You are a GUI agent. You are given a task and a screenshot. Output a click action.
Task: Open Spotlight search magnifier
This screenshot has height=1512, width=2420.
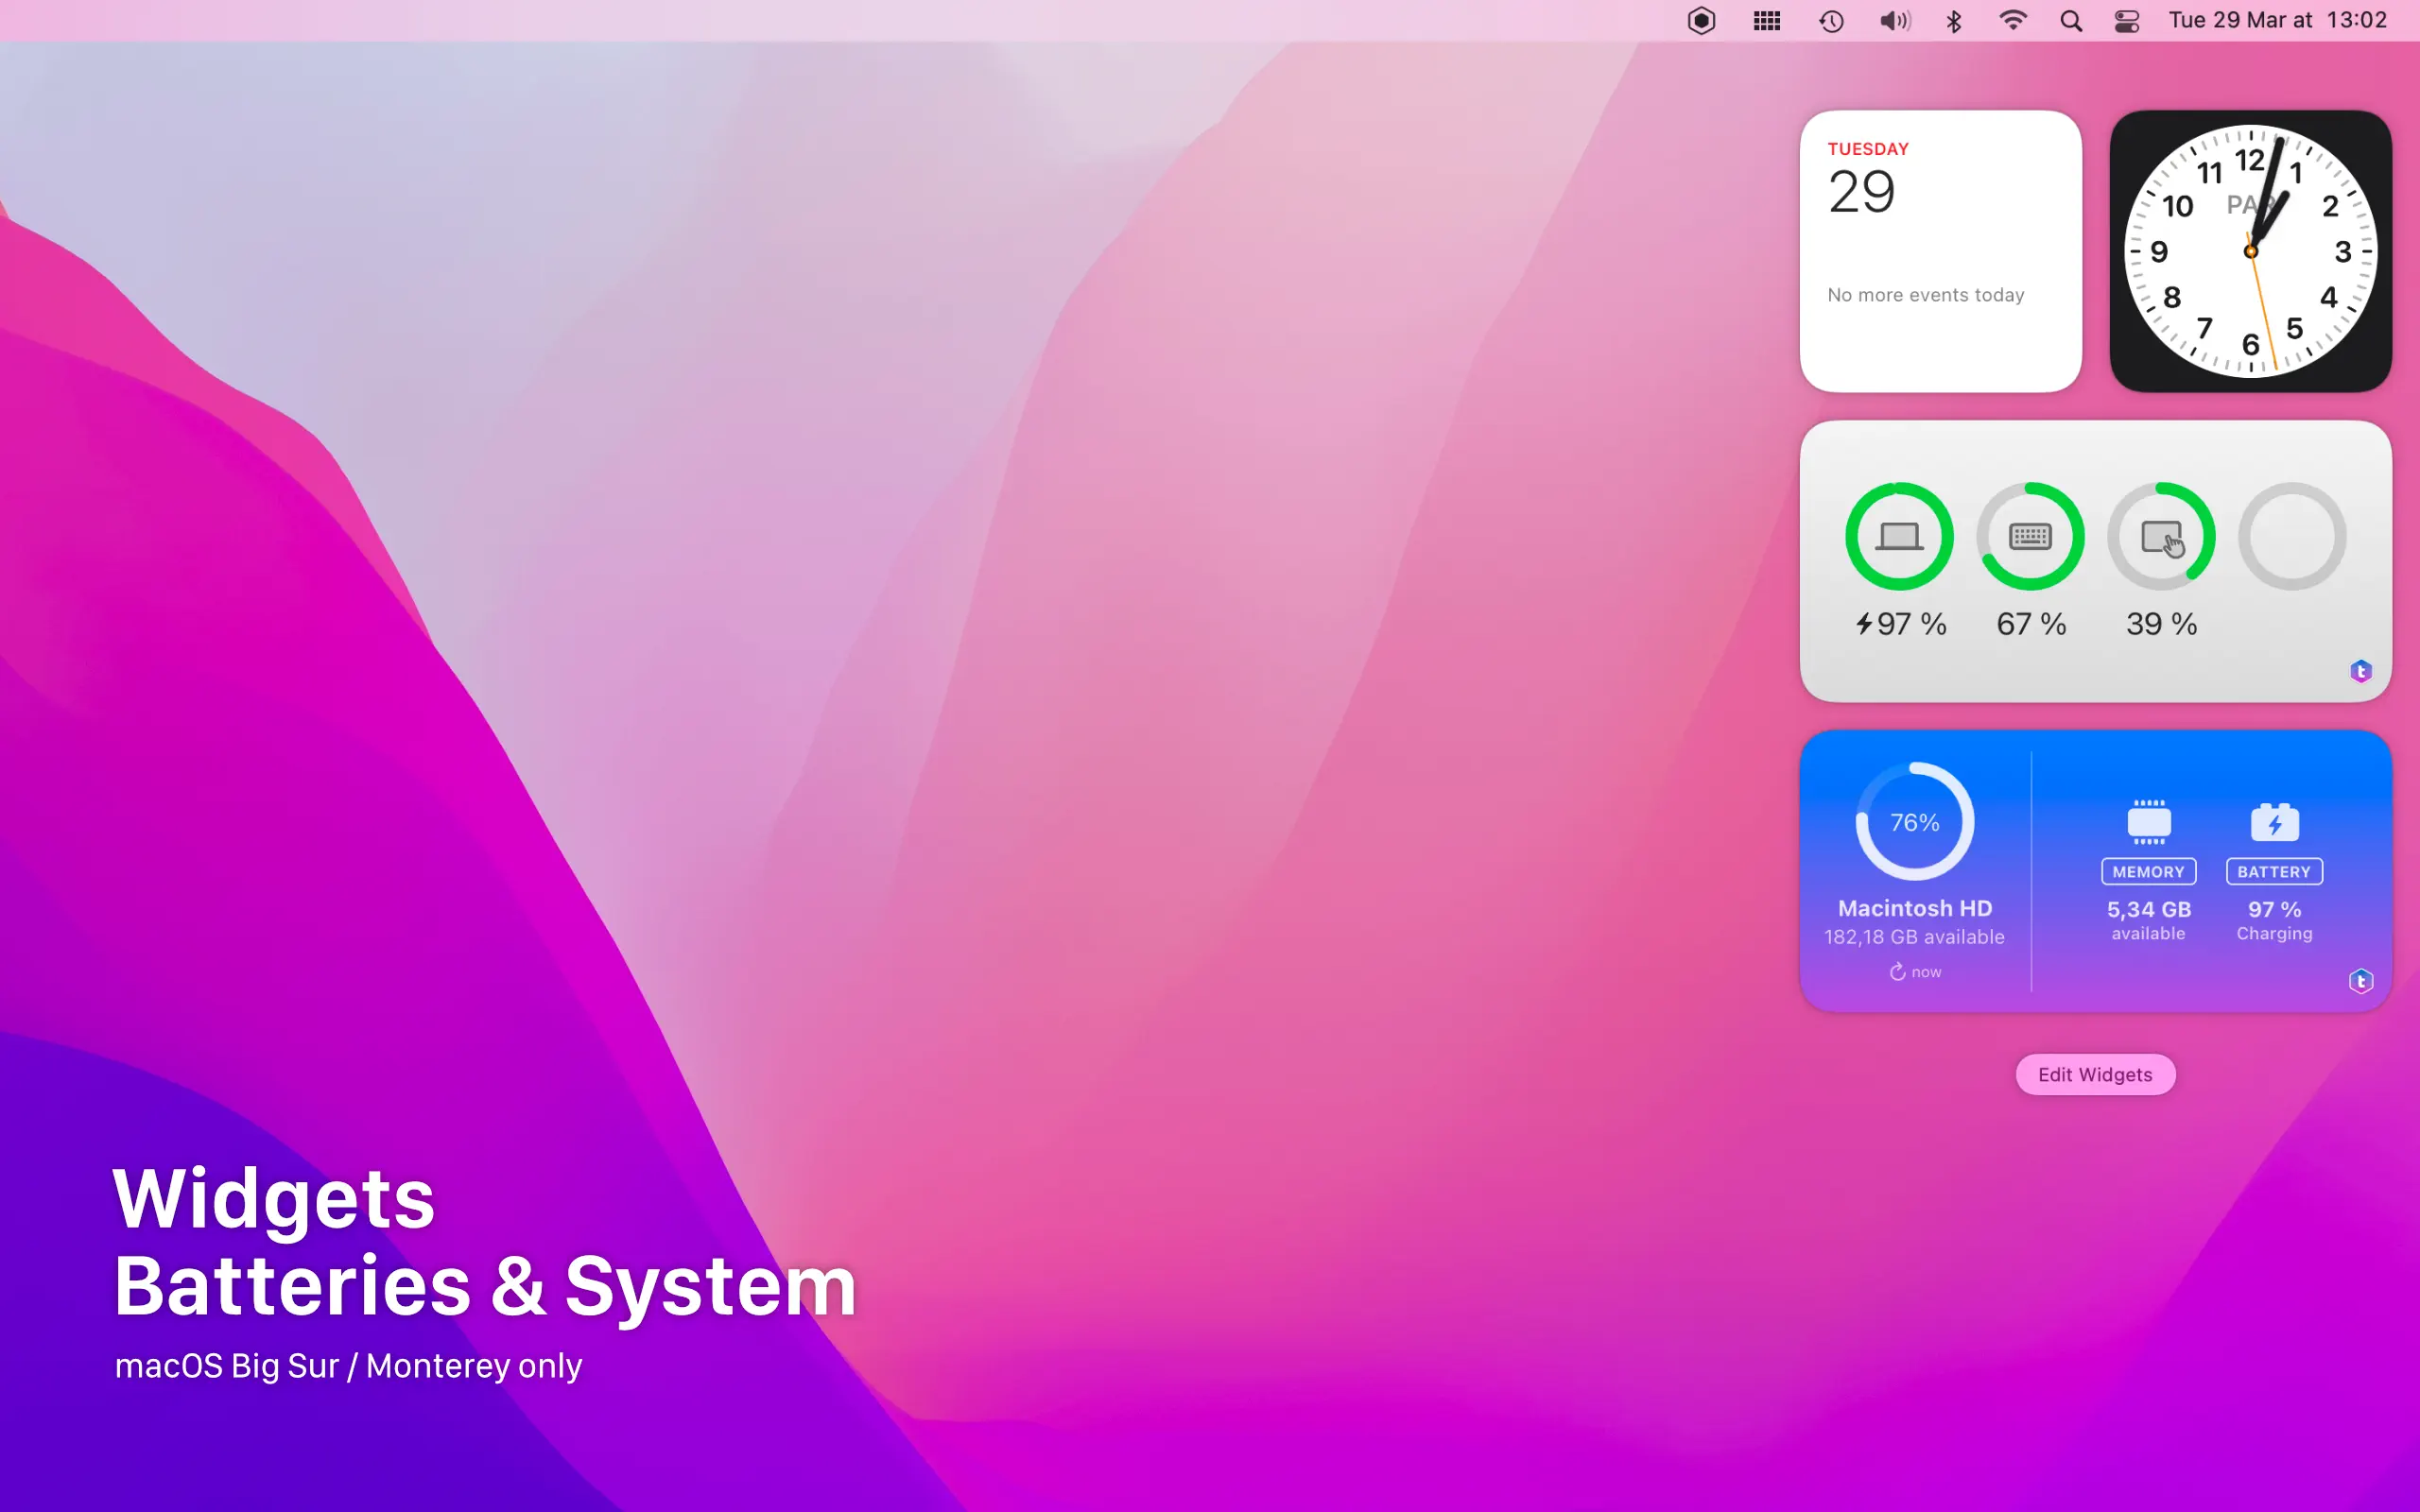[2071, 21]
